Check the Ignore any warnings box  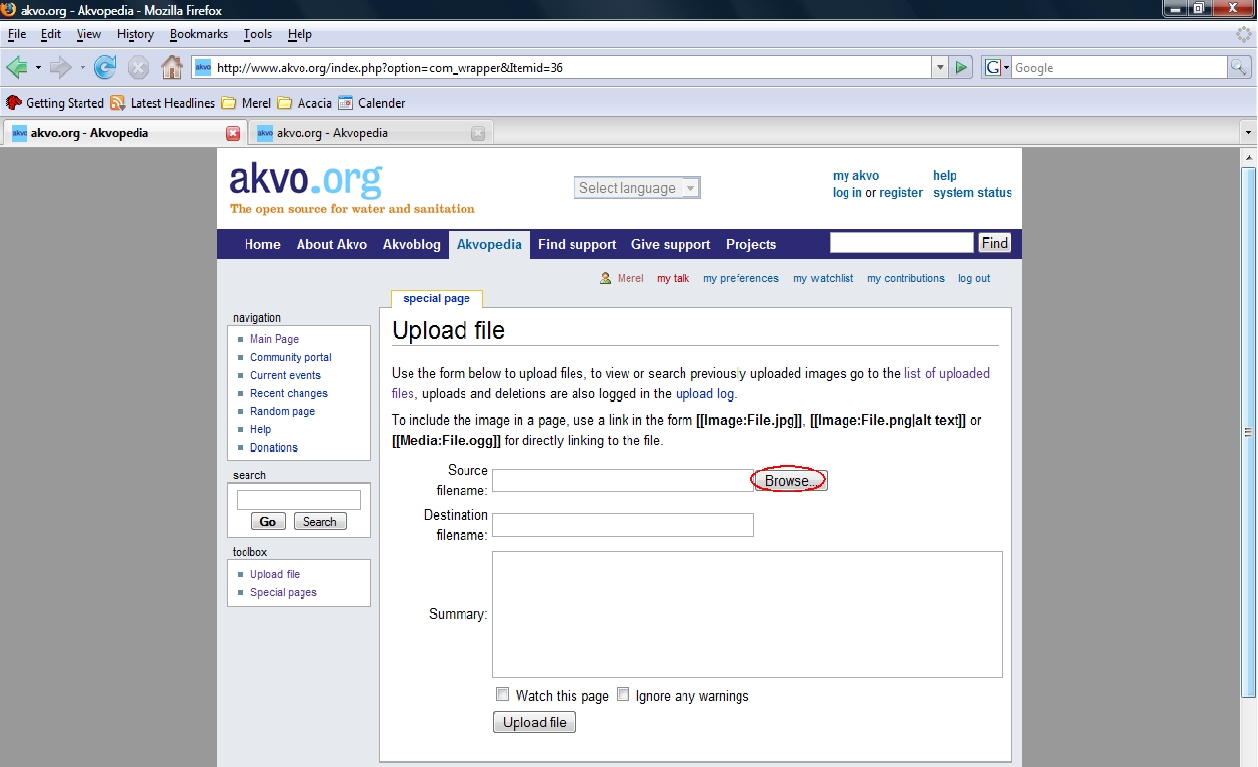tap(623, 695)
